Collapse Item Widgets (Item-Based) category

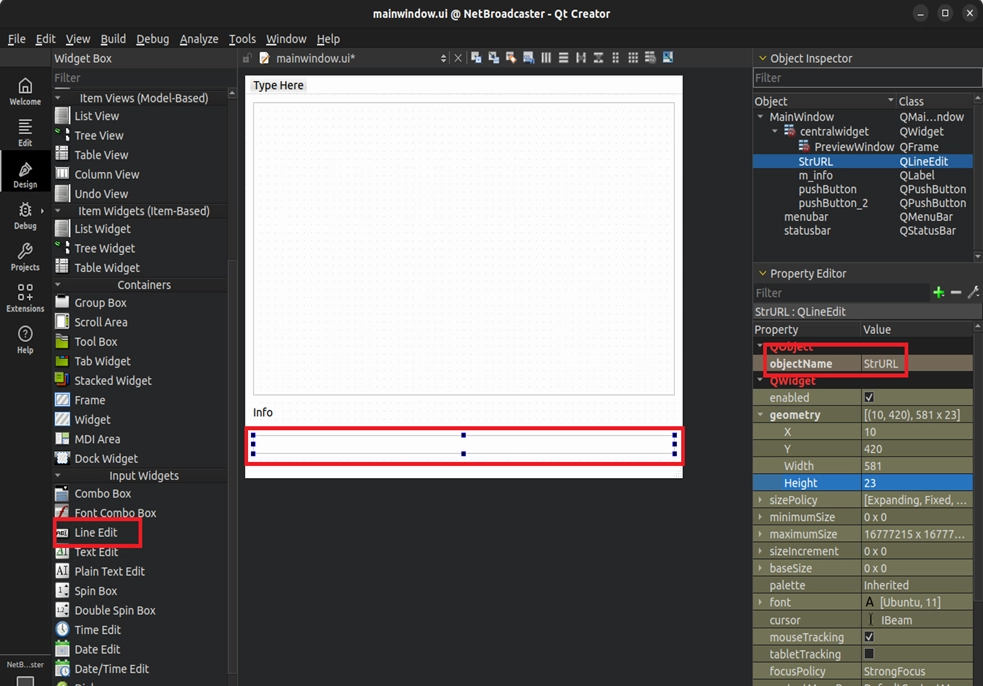point(58,211)
